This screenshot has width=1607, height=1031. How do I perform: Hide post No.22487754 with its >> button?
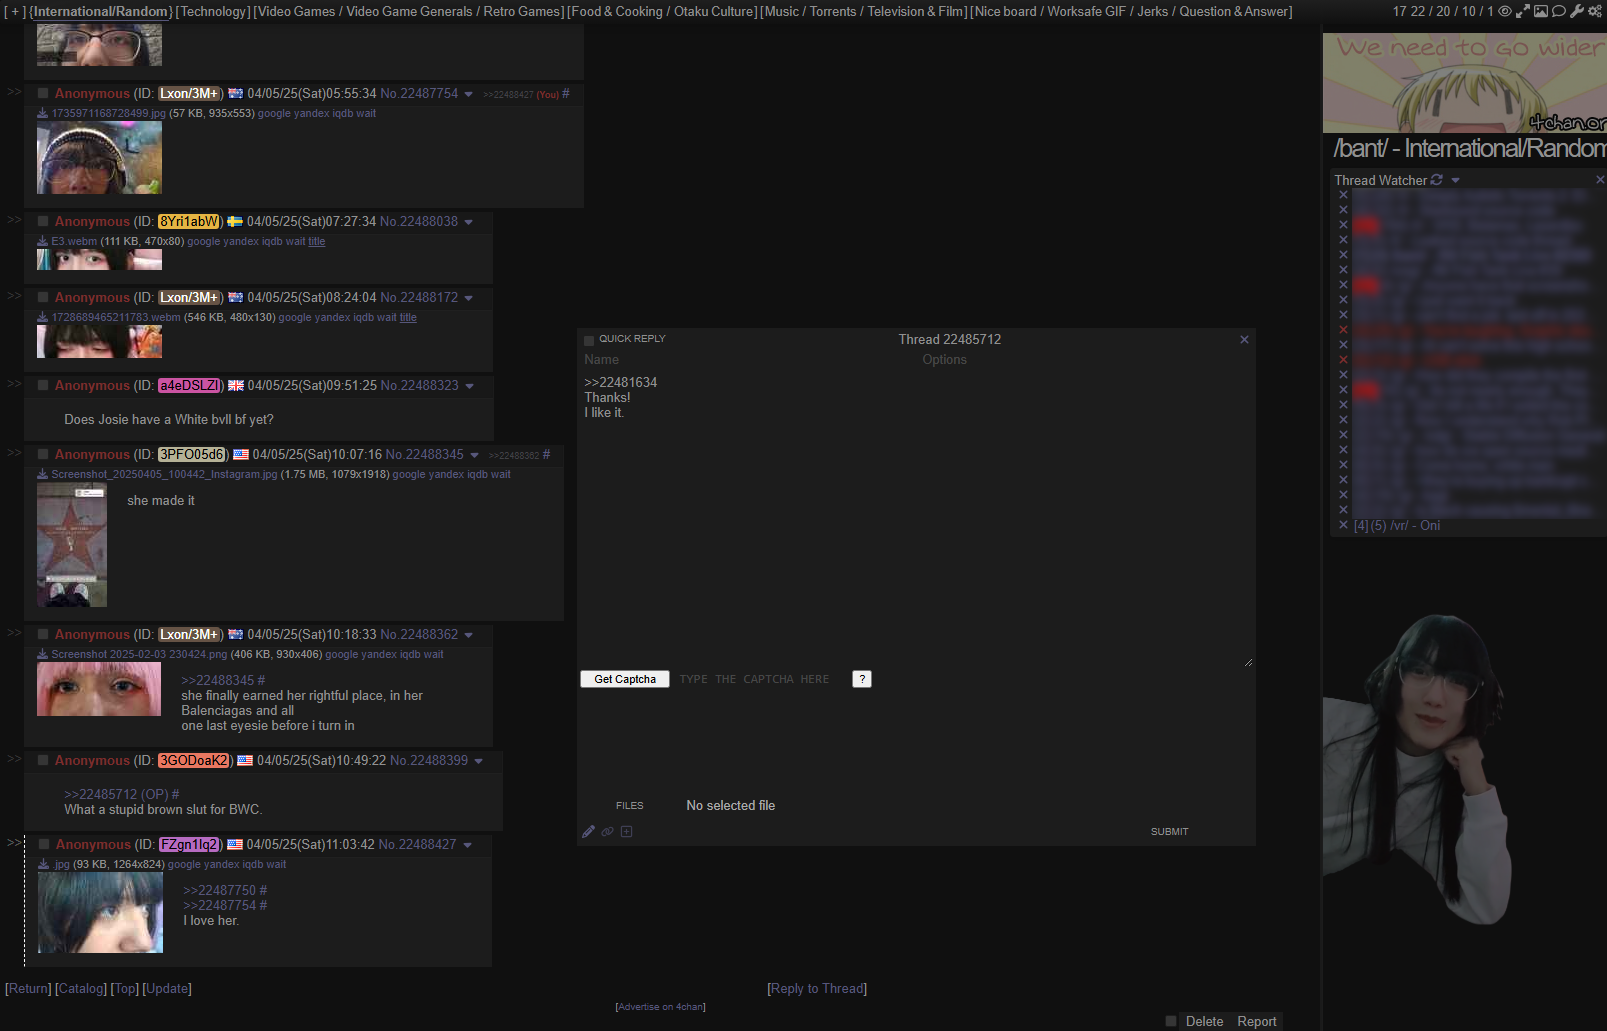point(14,92)
